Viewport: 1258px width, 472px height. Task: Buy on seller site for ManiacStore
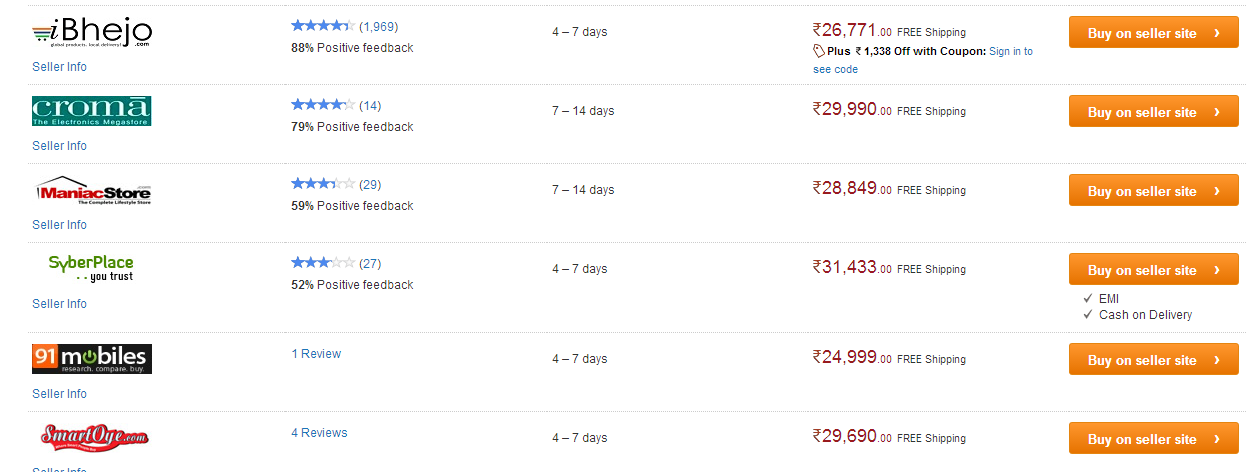pyautogui.click(x=1153, y=190)
